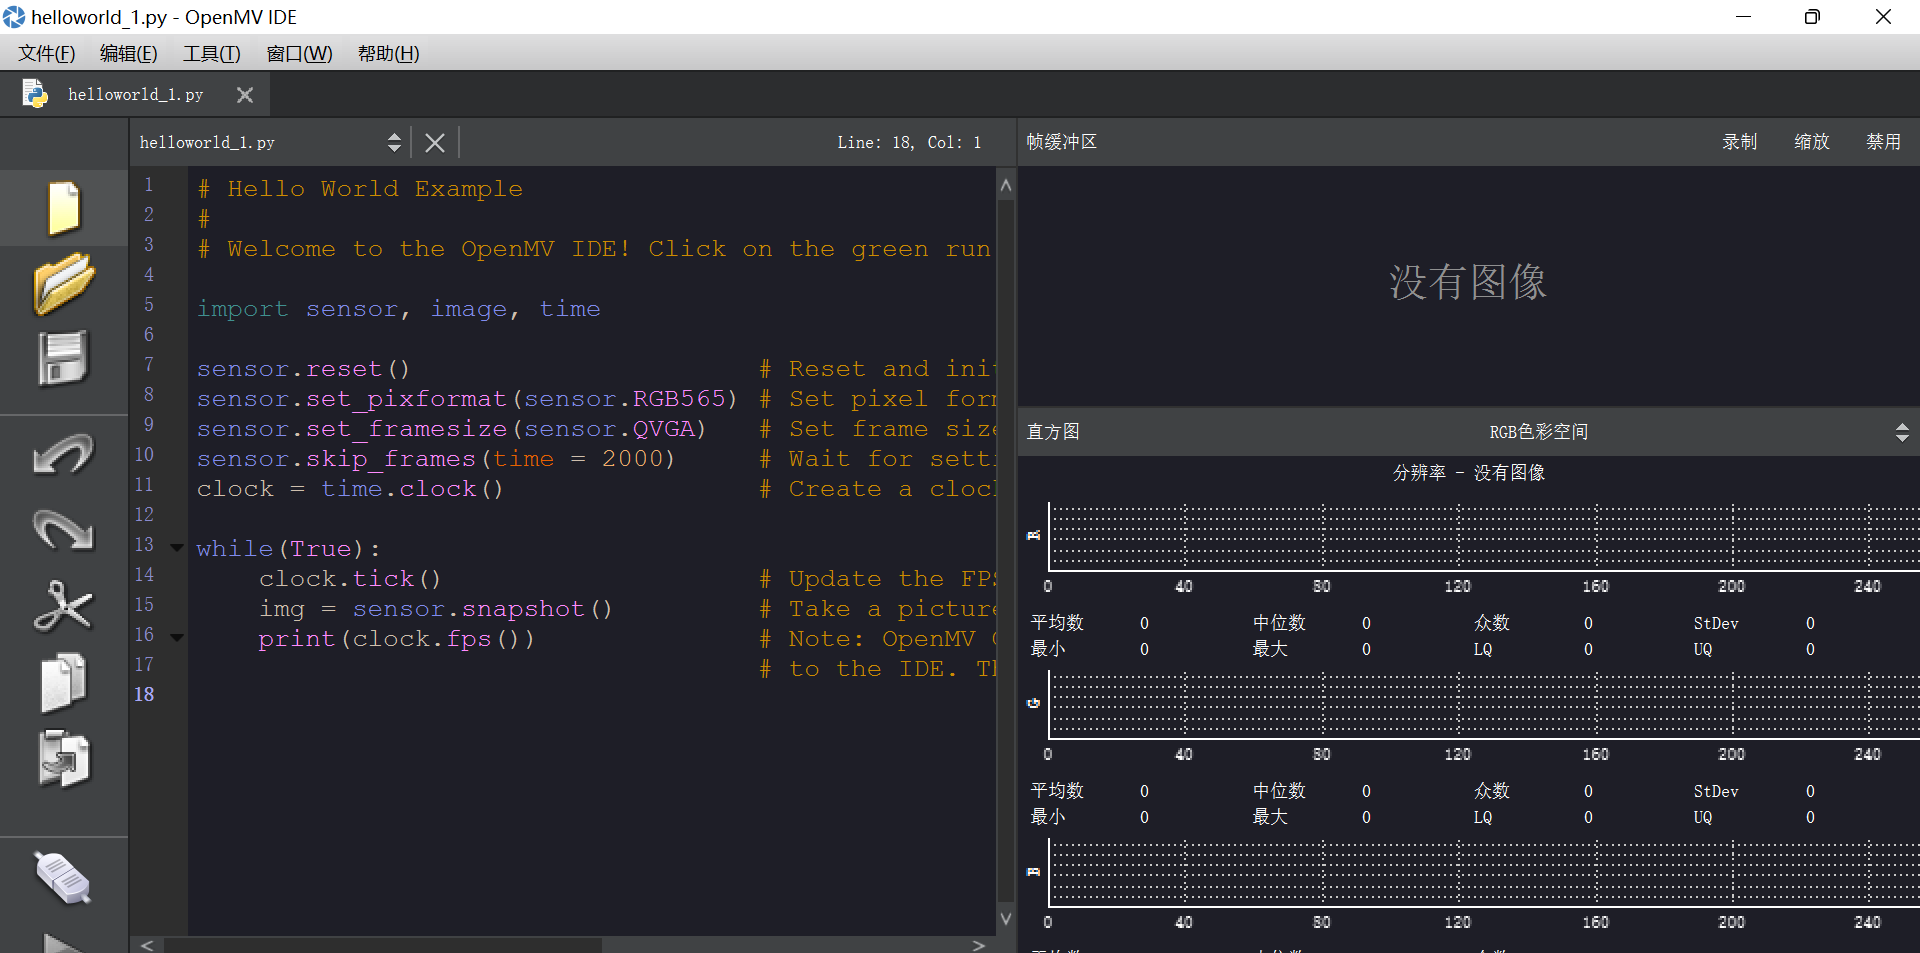
Task: Click the 没有图像 frame buffer placeholder
Action: click(x=1467, y=282)
